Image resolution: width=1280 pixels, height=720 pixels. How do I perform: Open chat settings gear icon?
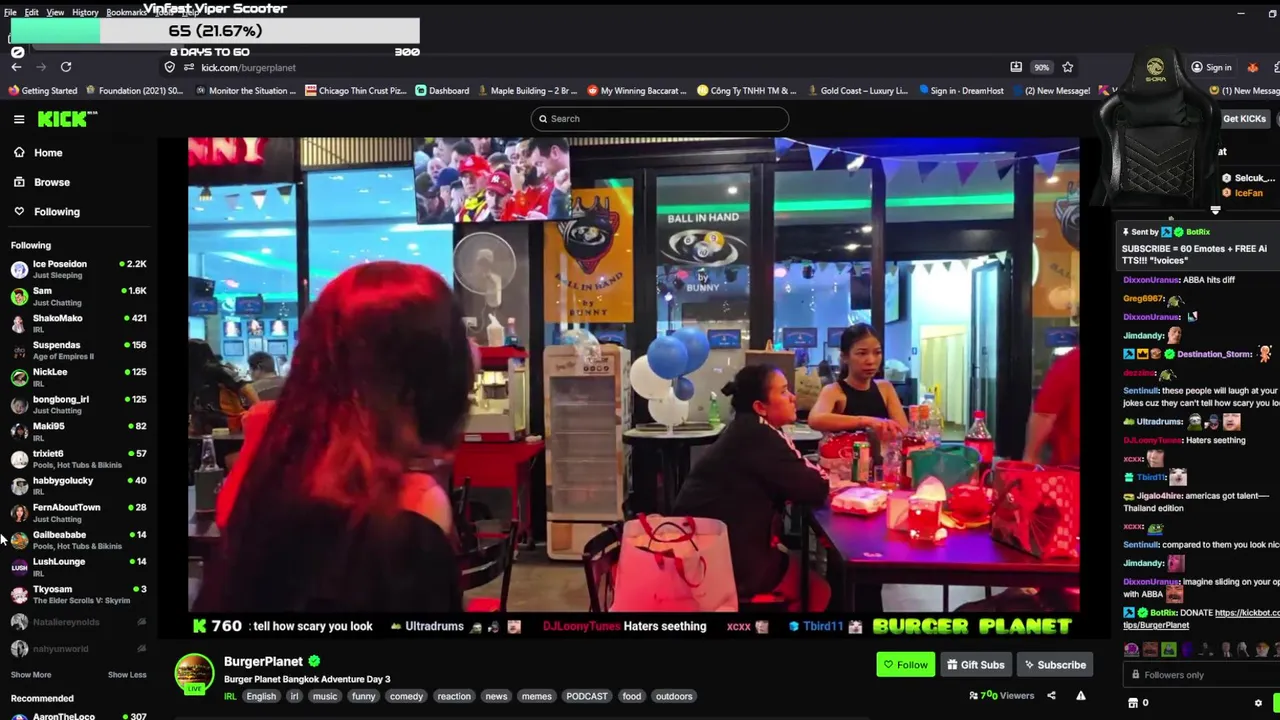1259,703
